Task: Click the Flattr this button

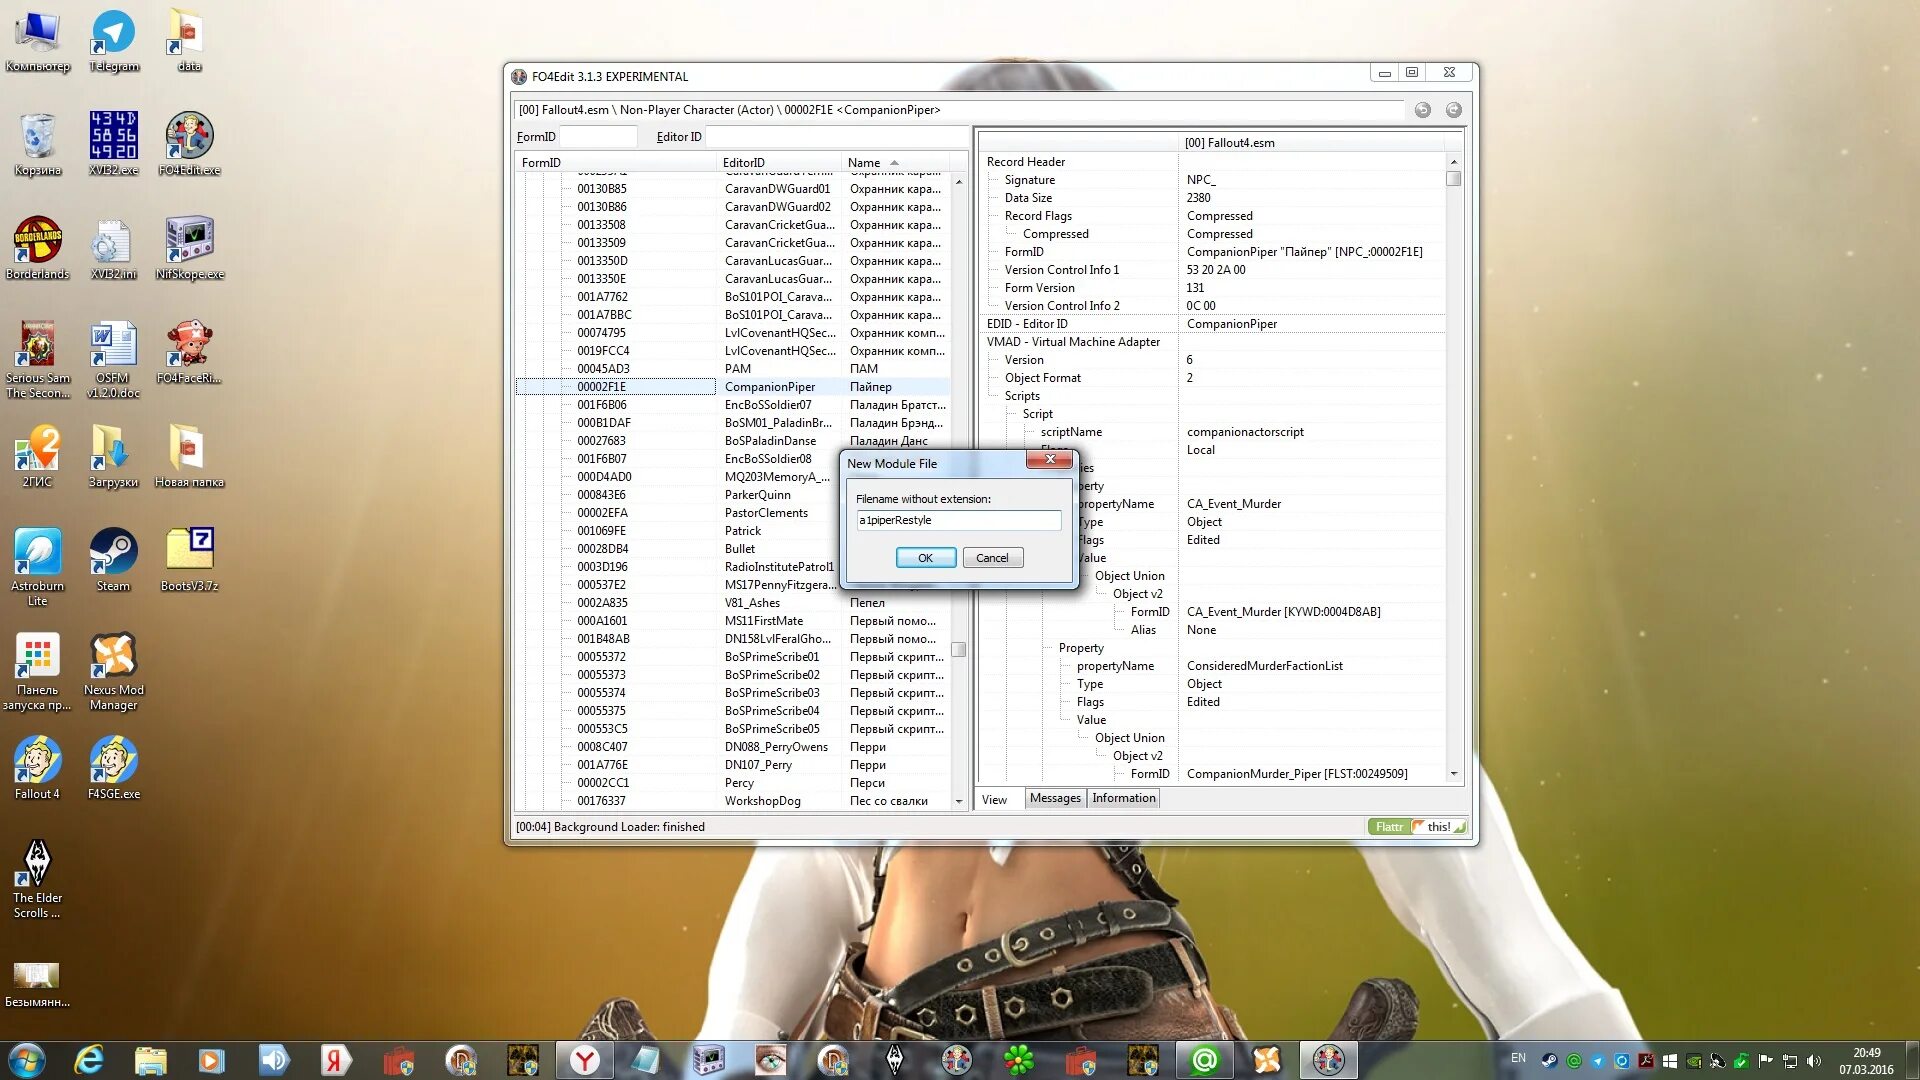Action: [x=1417, y=827]
